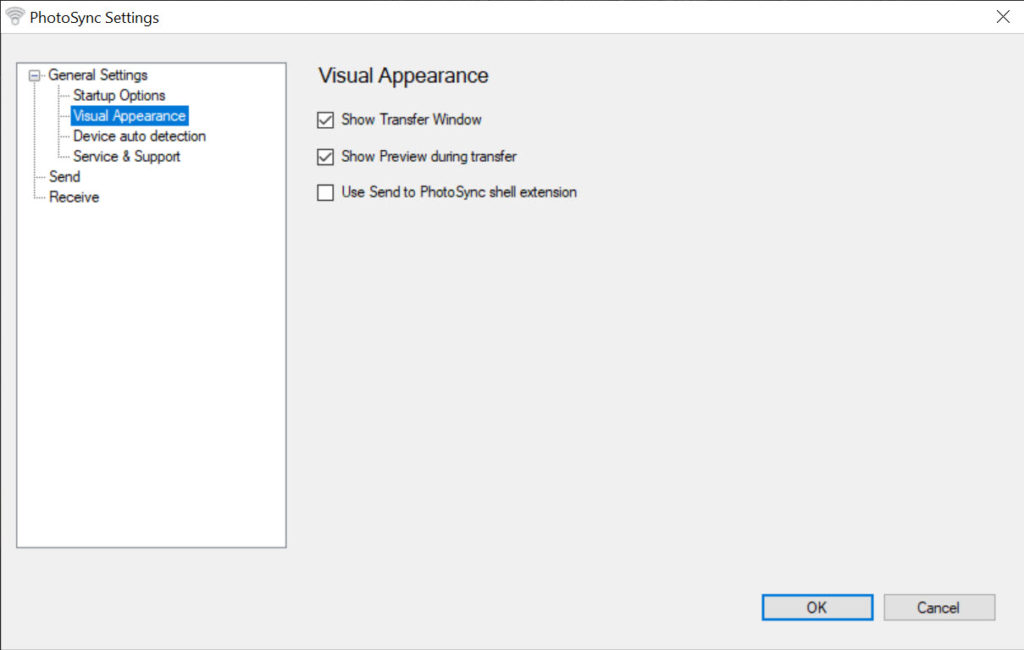The width and height of the screenshot is (1024, 650).
Task: Select Visual Appearance tree item
Action: click(x=129, y=116)
